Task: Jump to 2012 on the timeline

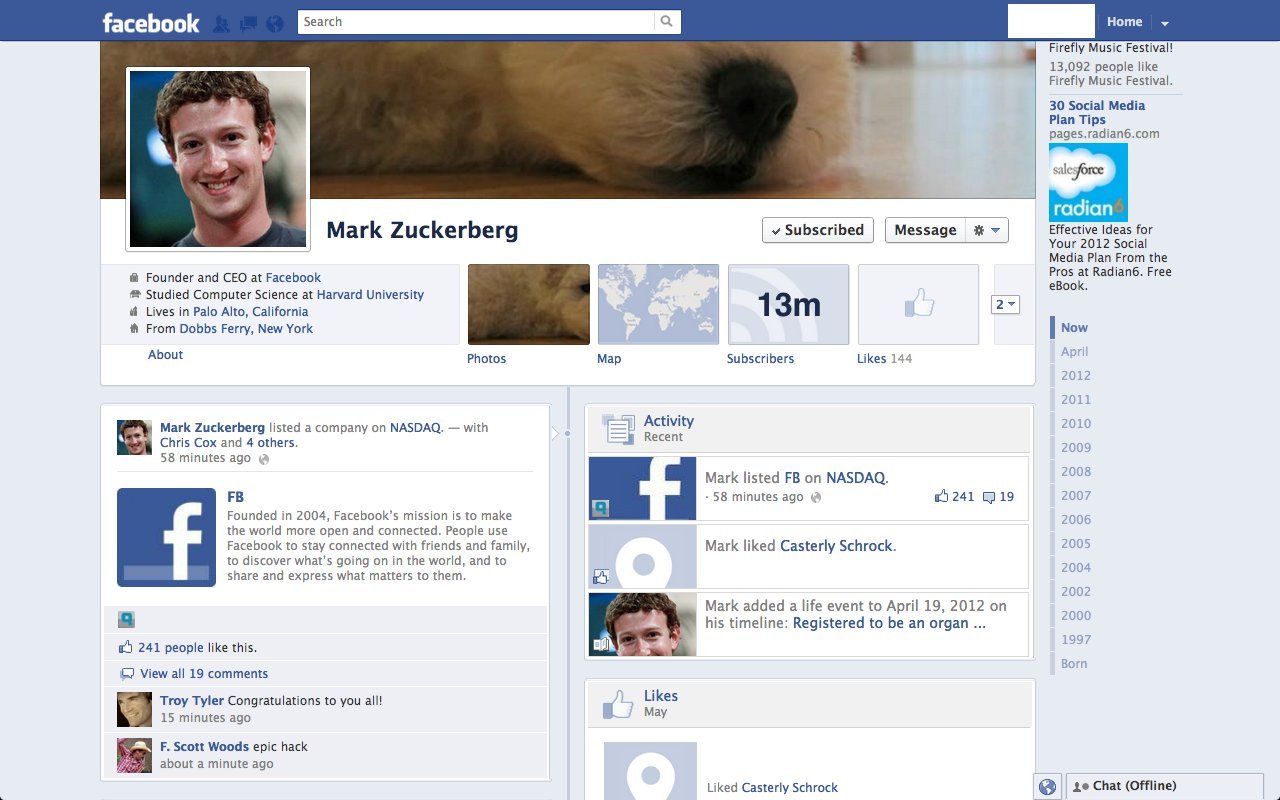Action: (1076, 376)
